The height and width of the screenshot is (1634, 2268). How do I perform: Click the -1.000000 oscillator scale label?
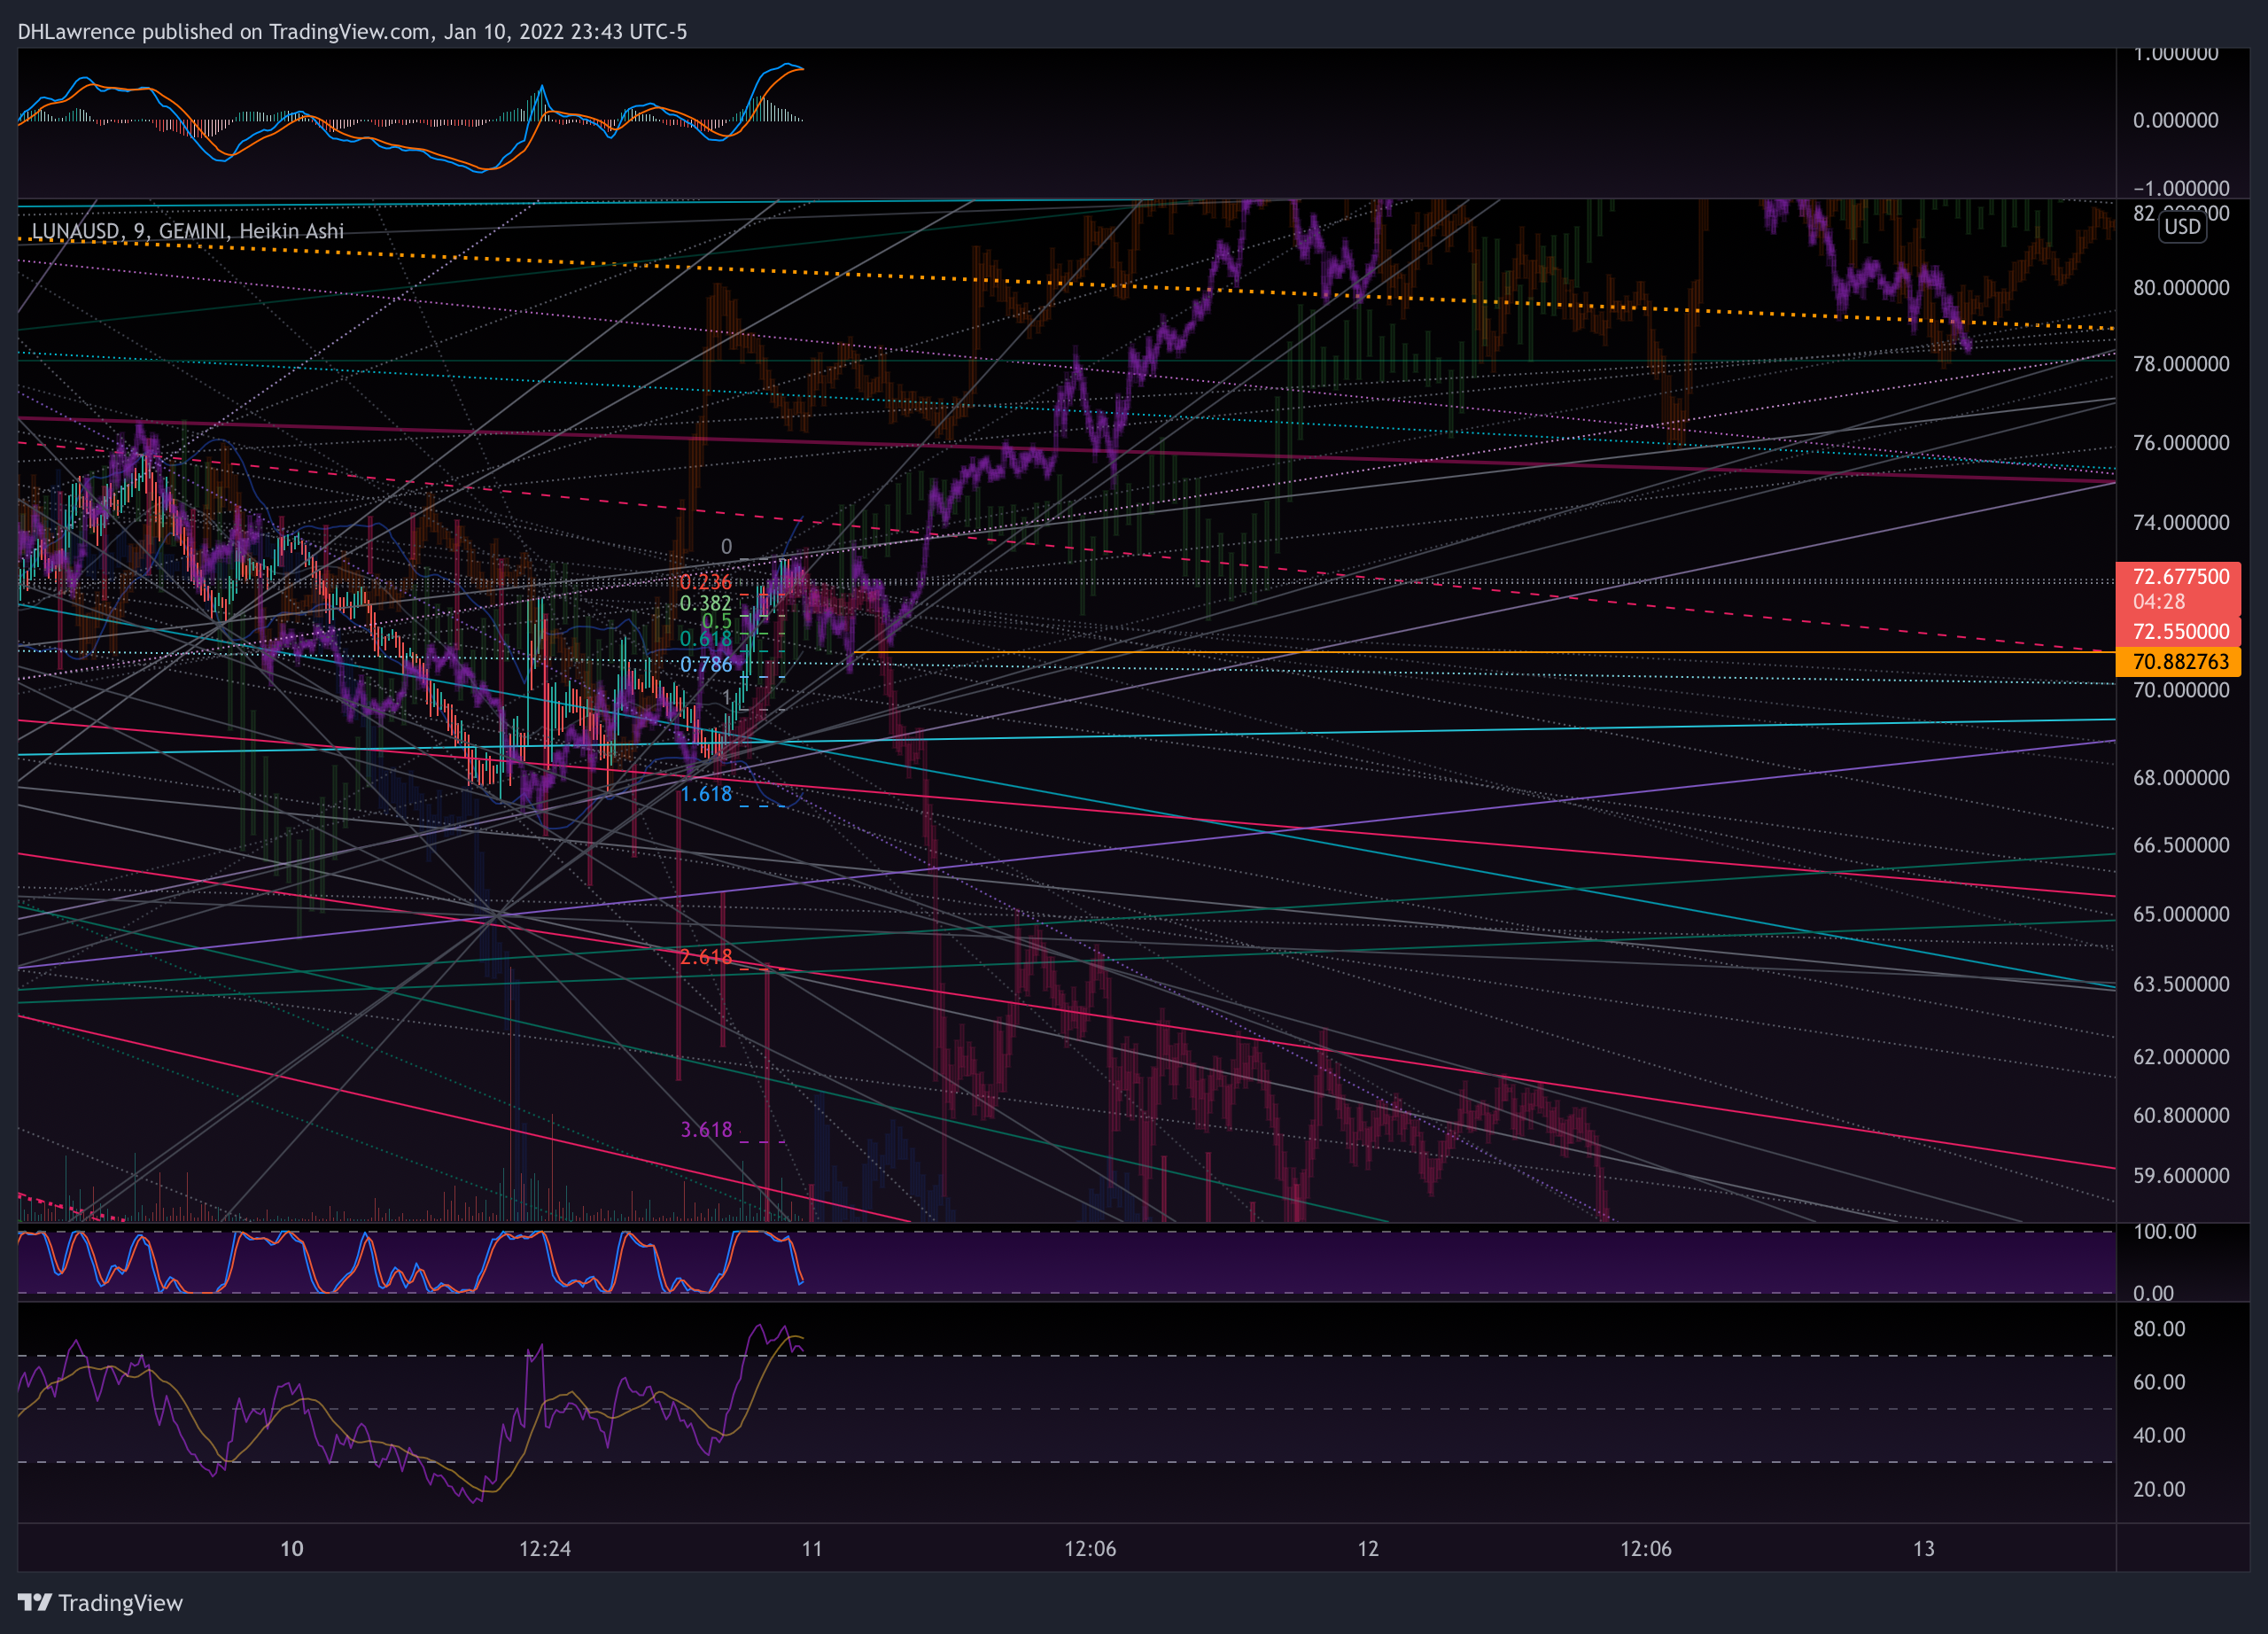[x=2181, y=188]
